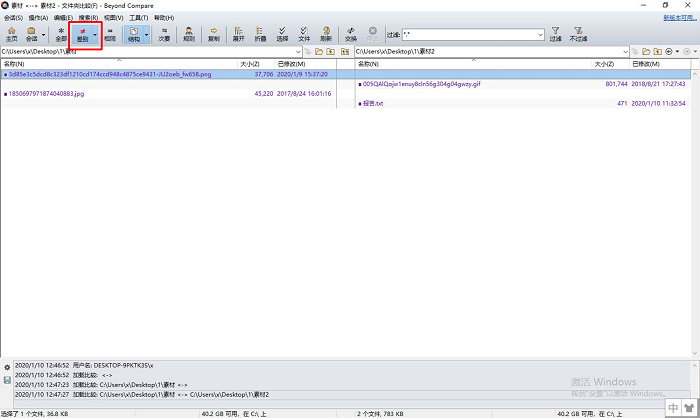Click the log panel save icon
Viewport: 700px width, 418px height.
pyautogui.click(x=7, y=380)
